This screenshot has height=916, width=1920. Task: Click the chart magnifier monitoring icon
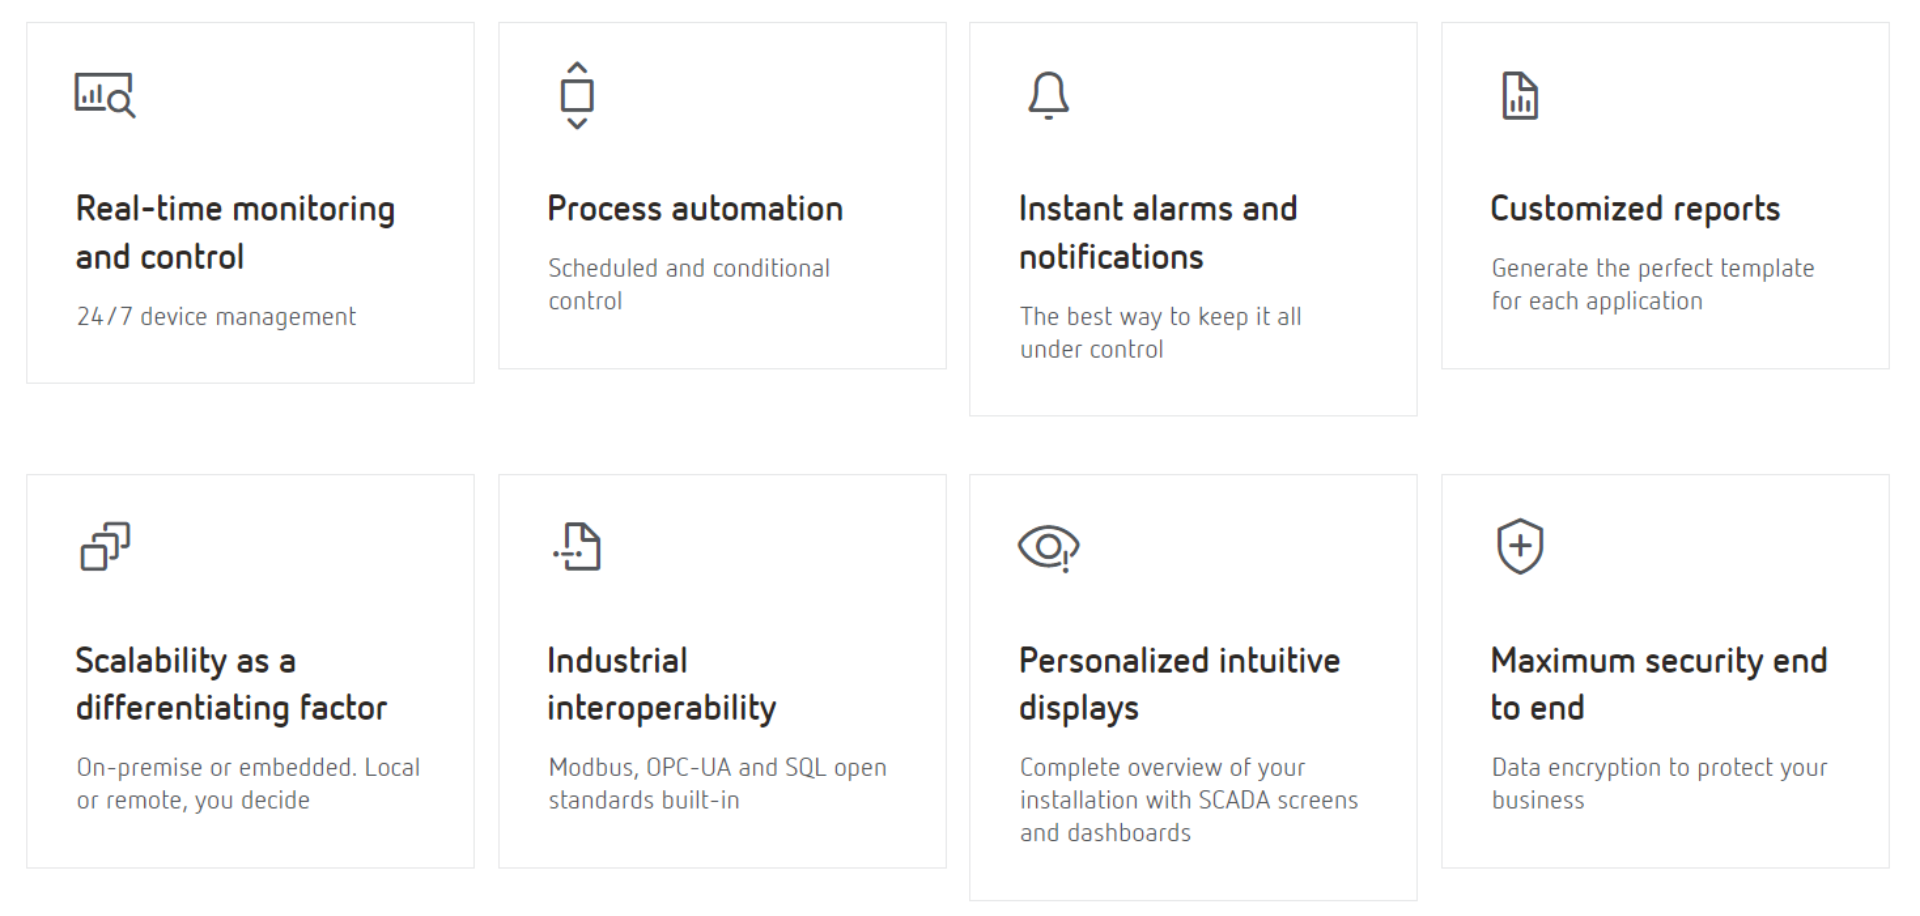click(105, 95)
